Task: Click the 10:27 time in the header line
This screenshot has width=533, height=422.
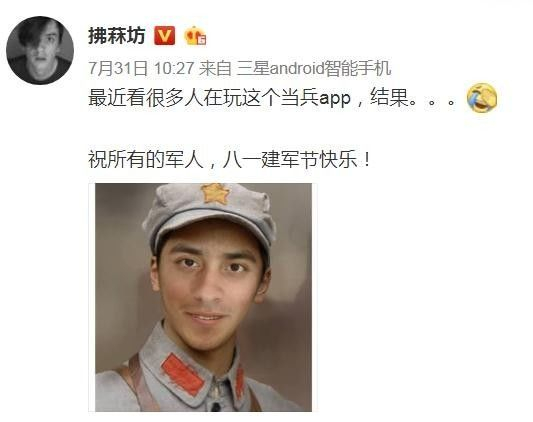Action: click(174, 68)
